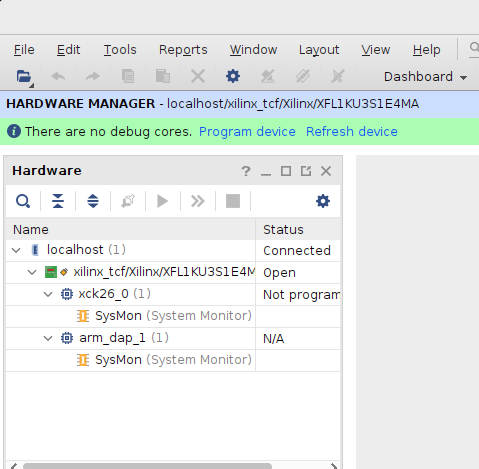Select SysMon under arm_dap_1
479x469 pixels.
point(173,360)
